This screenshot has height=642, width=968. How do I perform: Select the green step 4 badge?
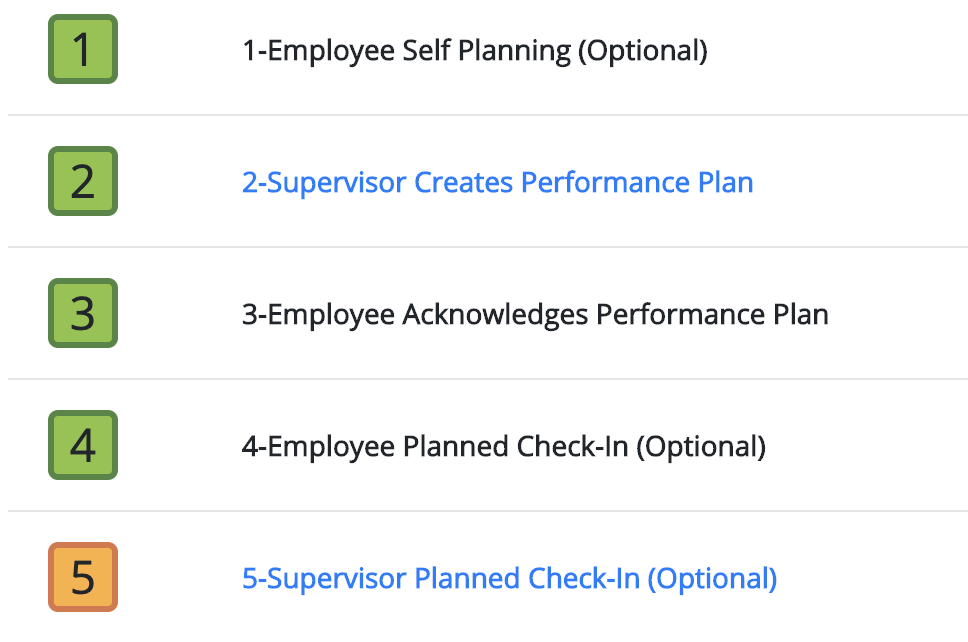pos(83,445)
